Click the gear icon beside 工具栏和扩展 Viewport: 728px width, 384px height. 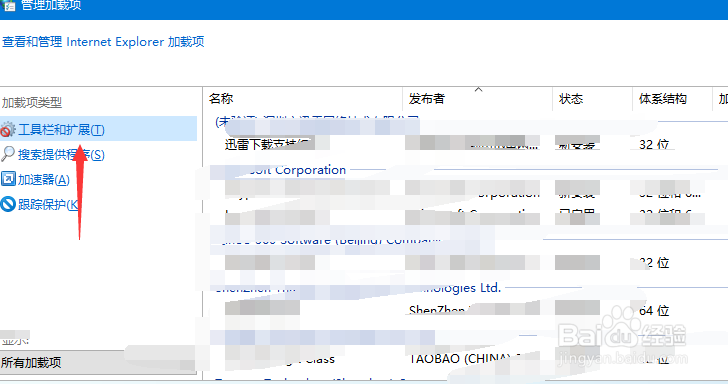click(8, 130)
